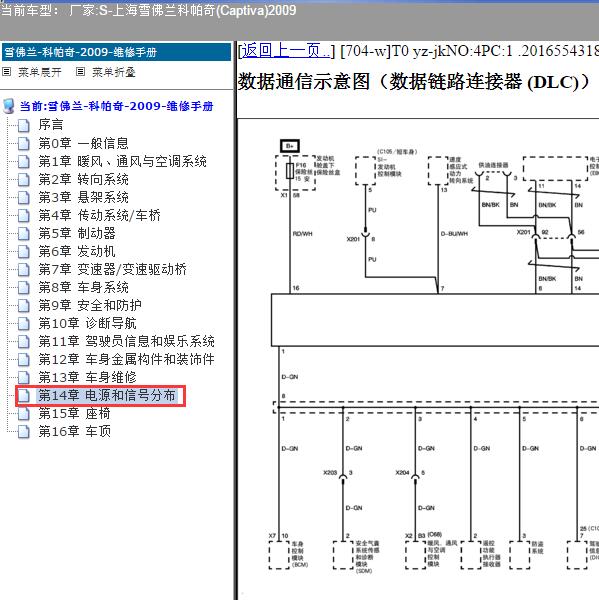Click the page icon beside 第8章 车身系统

coord(24,287)
